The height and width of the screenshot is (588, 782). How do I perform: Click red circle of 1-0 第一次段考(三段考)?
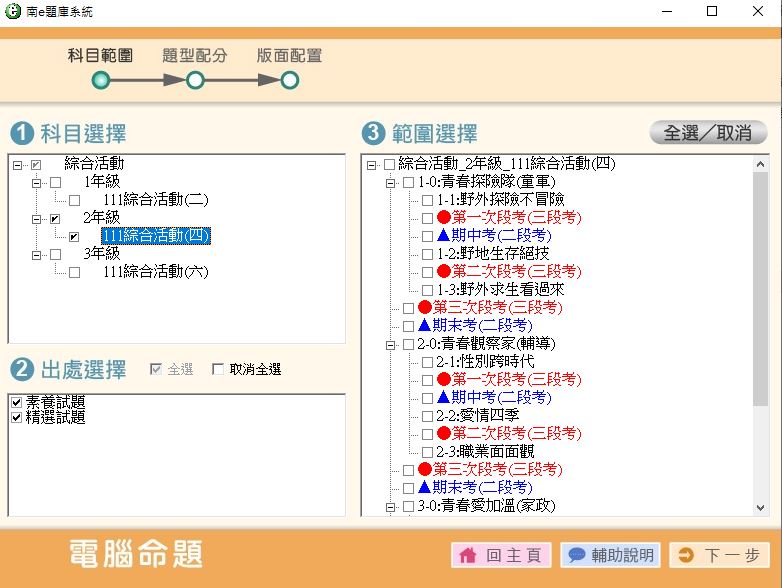[x=444, y=217]
